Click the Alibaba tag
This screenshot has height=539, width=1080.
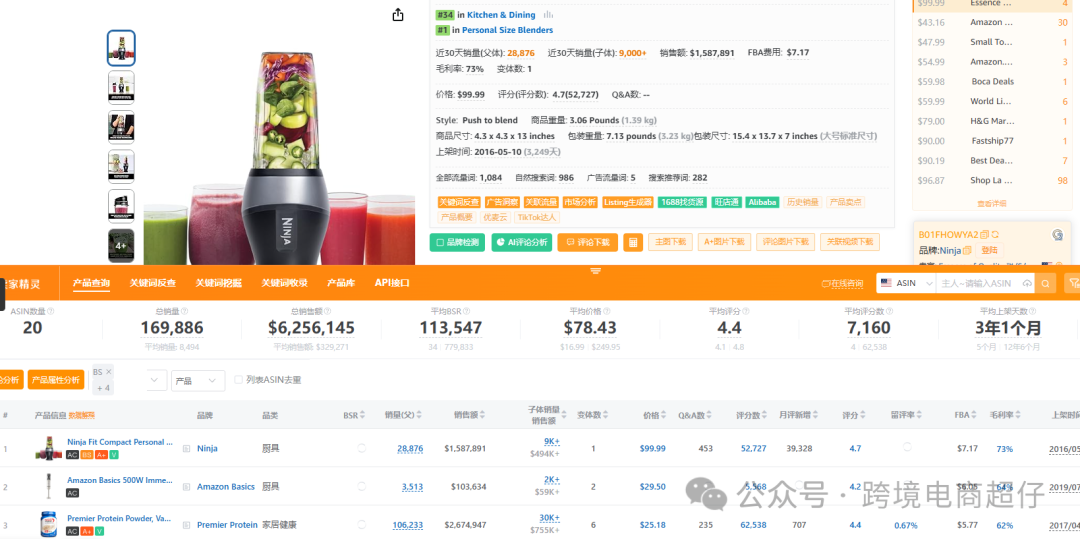[x=762, y=202]
